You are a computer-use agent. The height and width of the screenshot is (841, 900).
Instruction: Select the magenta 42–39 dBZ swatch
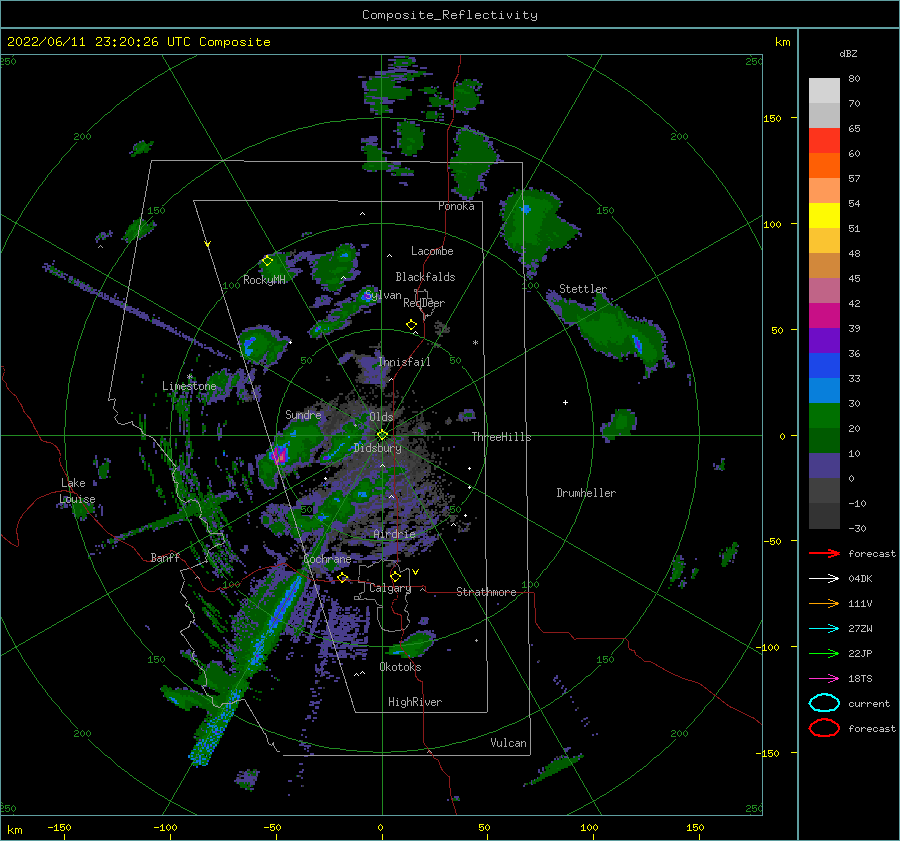click(824, 316)
